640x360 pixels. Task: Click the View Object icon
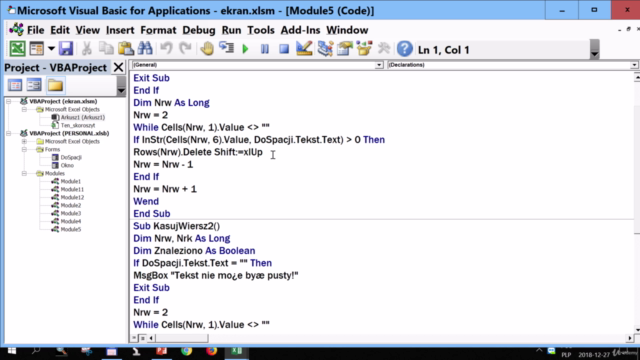coord(34,85)
